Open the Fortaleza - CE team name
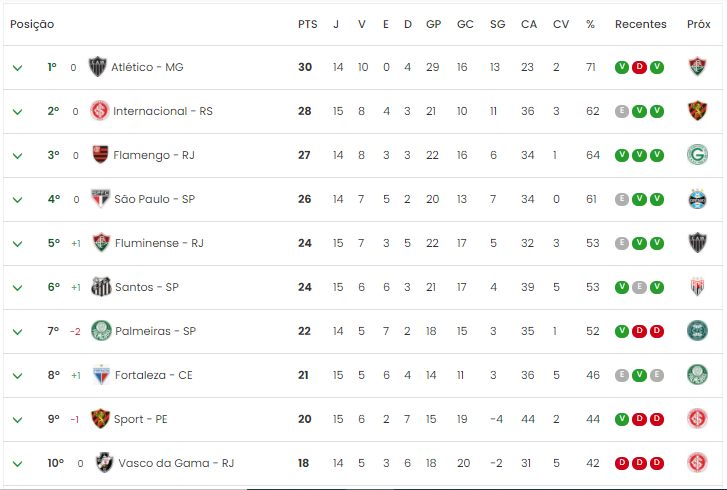 pos(153,375)
